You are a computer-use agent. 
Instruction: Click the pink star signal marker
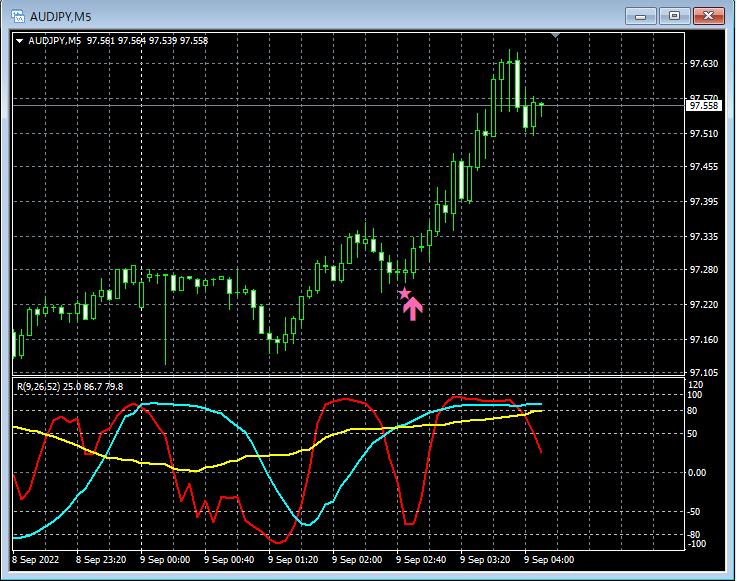(x=404, y=293)
